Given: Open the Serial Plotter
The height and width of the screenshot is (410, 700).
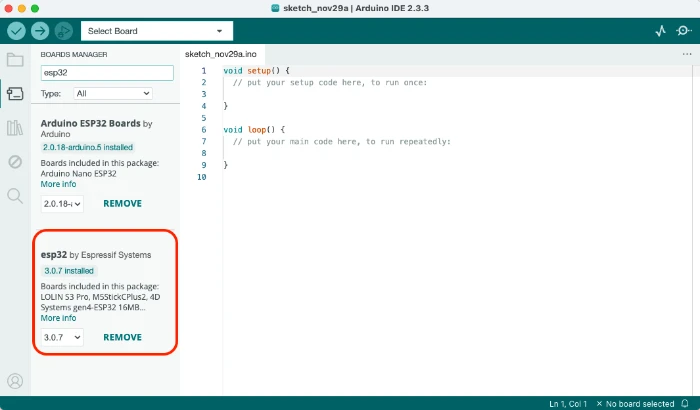Looking at the screenshot, I should (x=660, y=31).
